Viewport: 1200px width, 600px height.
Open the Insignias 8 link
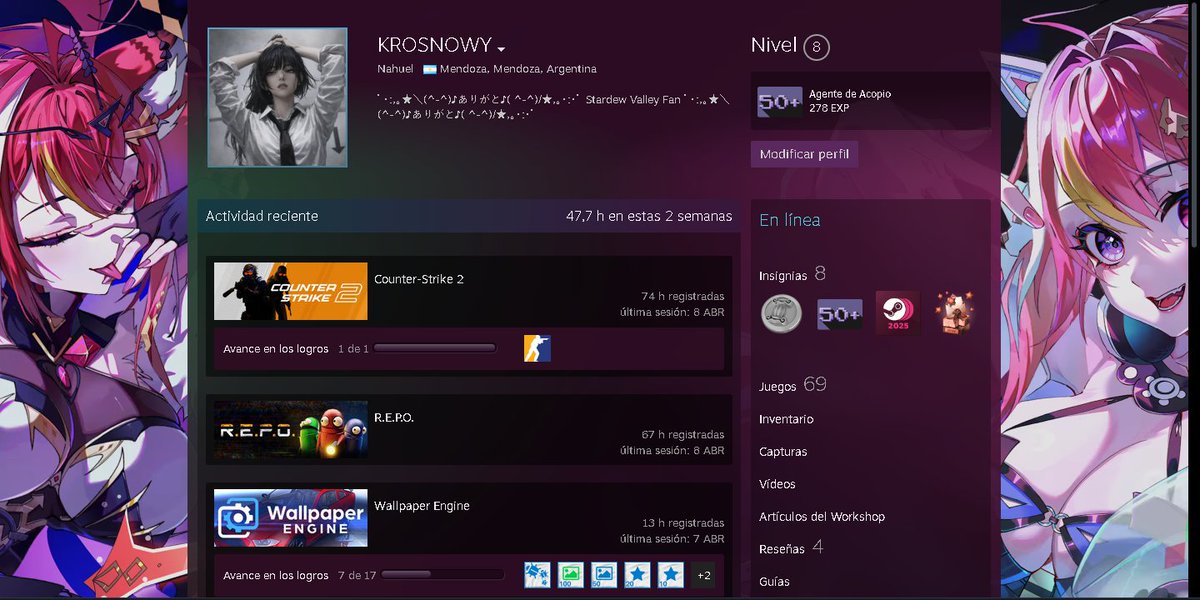pos(792,274)
